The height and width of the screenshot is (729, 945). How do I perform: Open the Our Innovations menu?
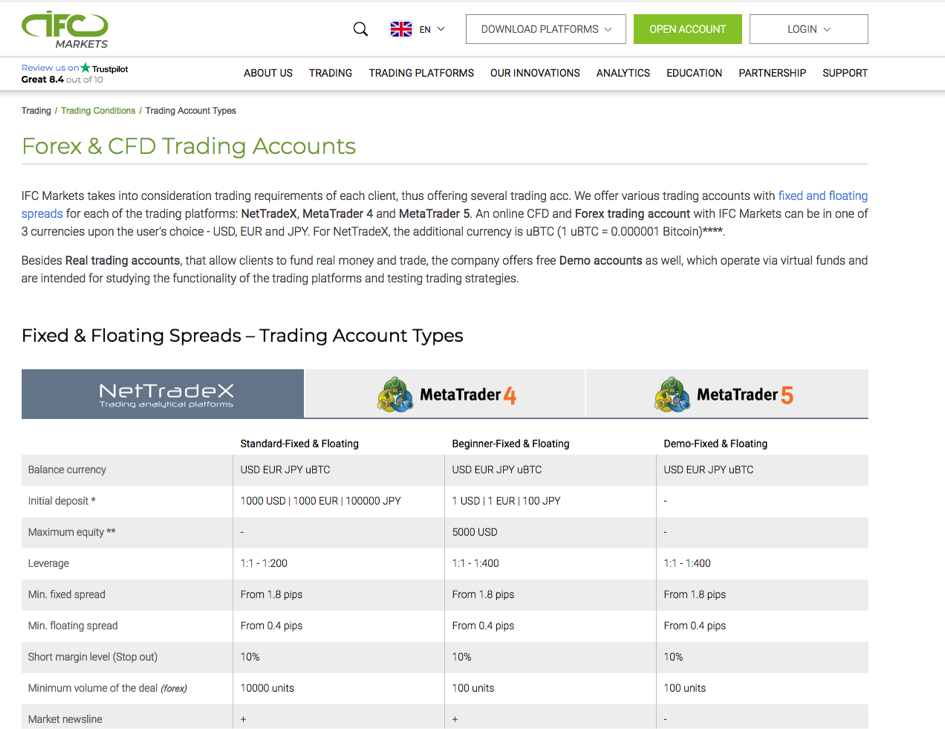(535, 73)
